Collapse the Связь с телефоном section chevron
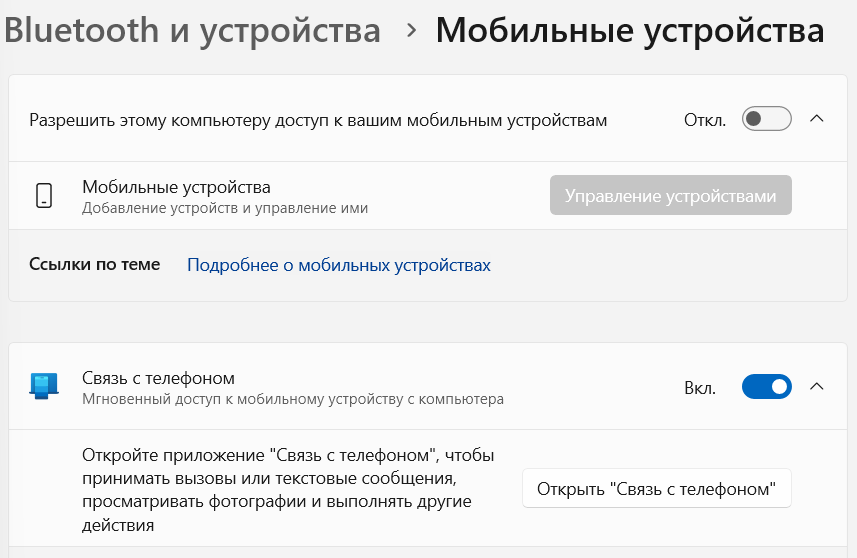 pos(817,387)
